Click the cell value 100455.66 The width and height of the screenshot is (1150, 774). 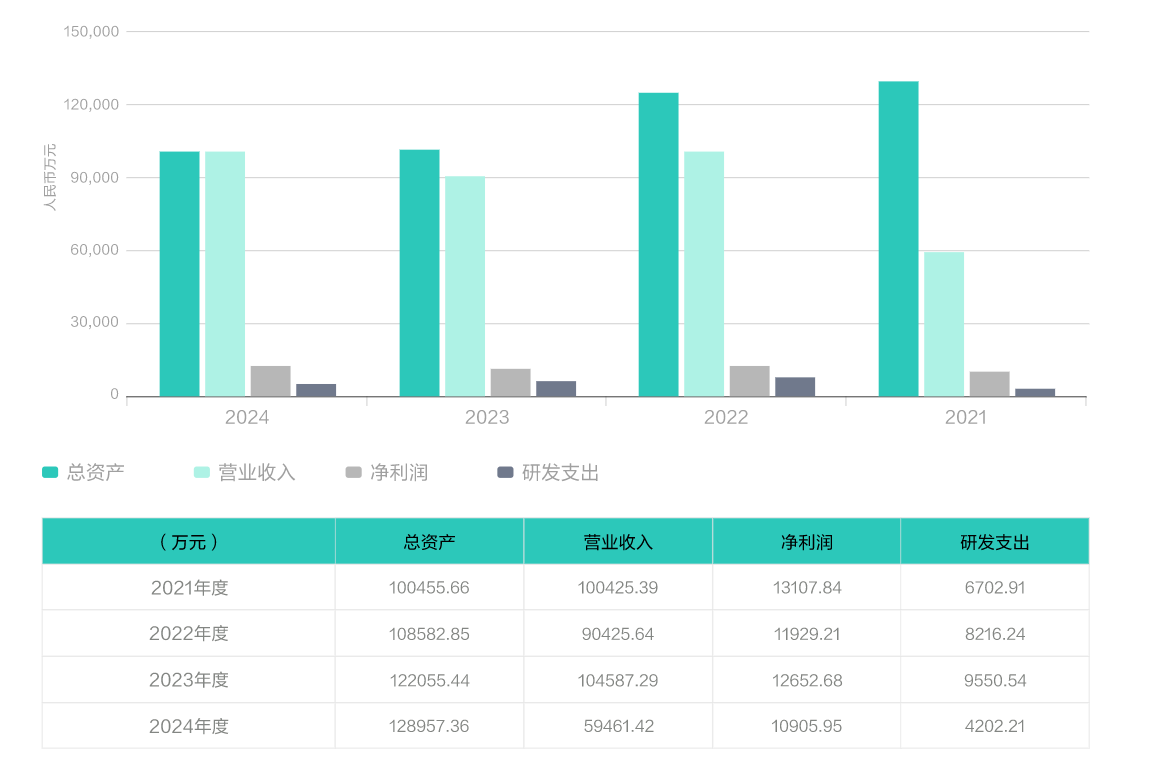(x=429, y=588)
